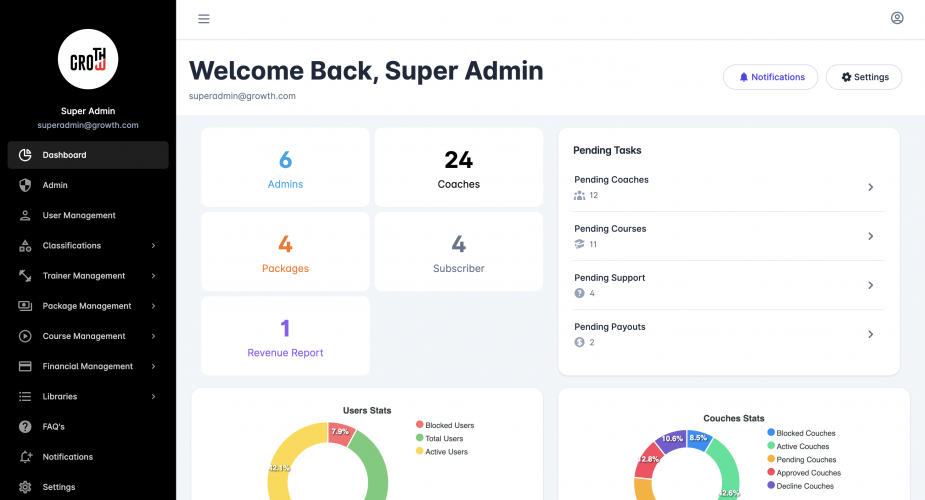
Task: Click Total Users legend swatch
Action: point(419,438)
